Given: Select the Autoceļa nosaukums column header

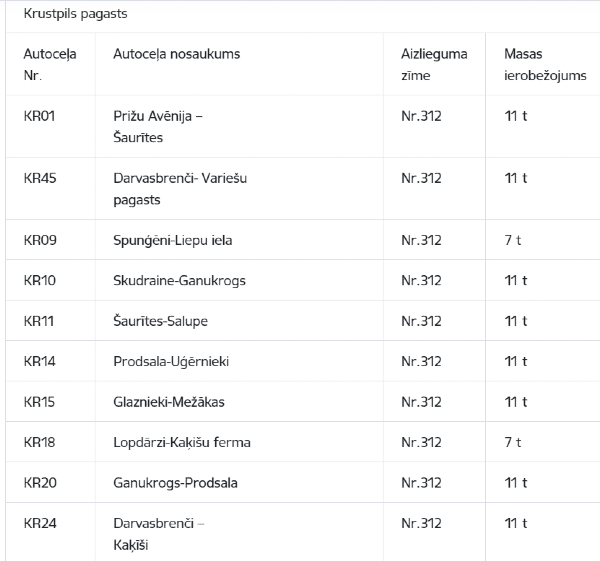Looking at the screenshot, I should (177, 54).
